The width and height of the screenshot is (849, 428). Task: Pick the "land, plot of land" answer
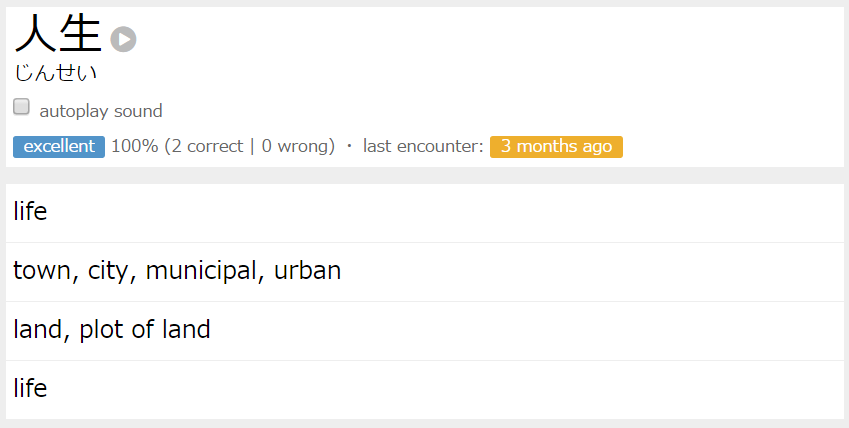[112, 330]
